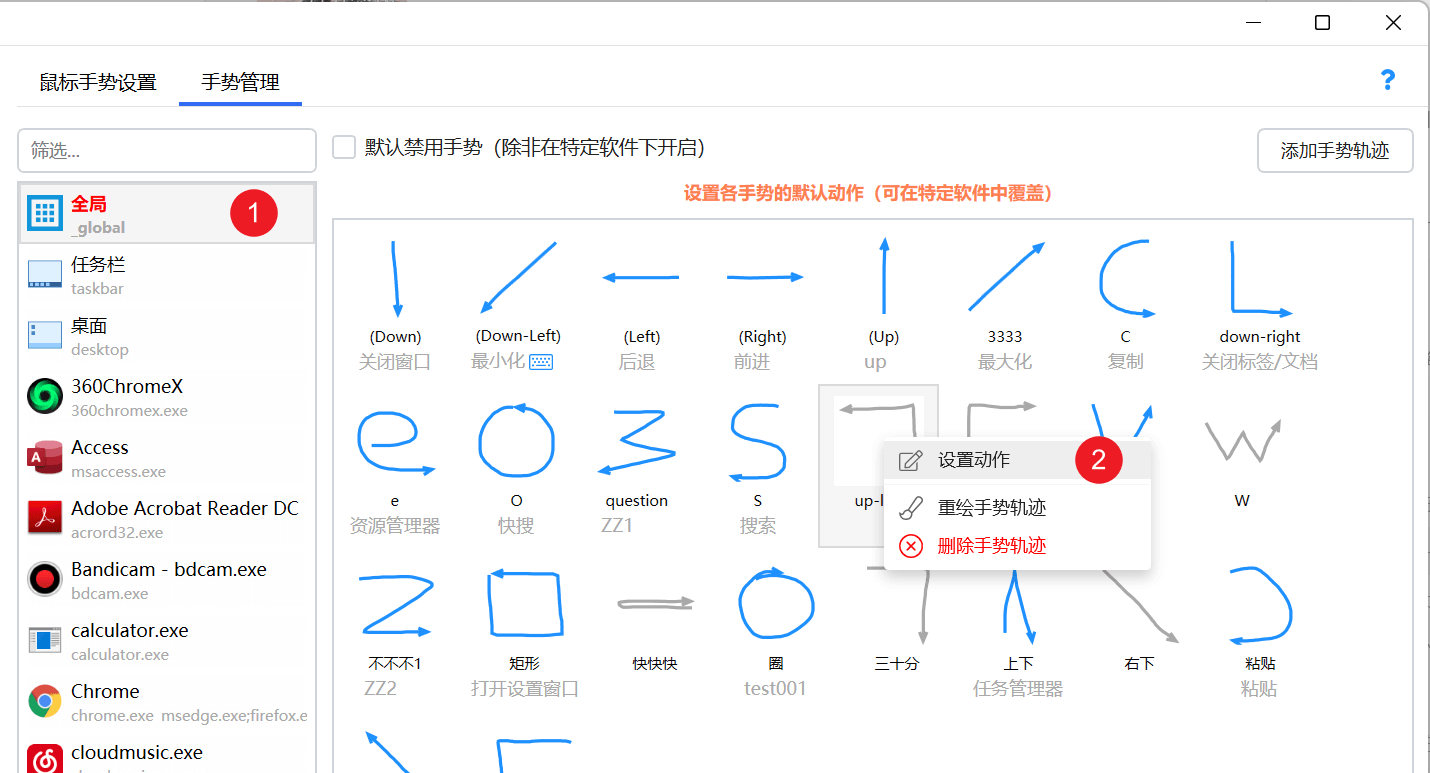The height and width of the screenshot is (773, 1430).
Task: Select the 上下 gesture
Action: pos(1018,607)
